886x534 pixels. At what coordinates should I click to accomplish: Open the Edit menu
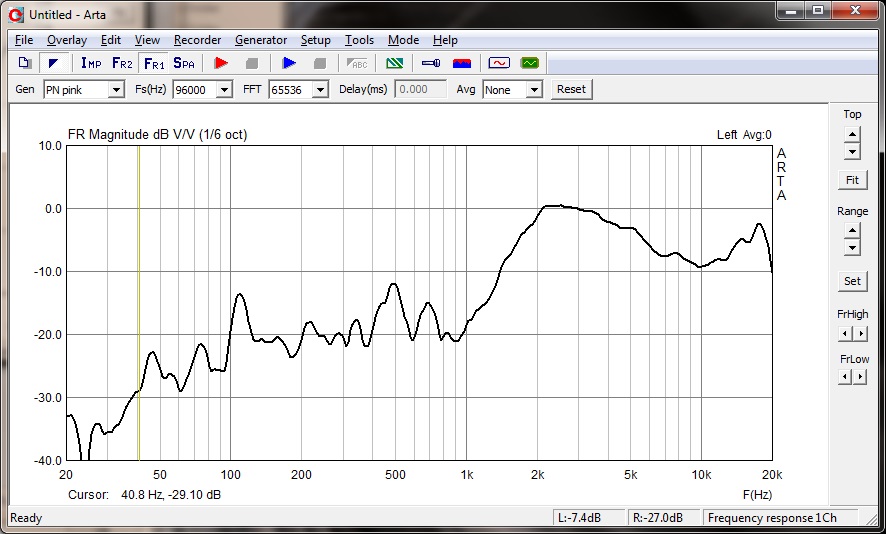coord(111,40)
